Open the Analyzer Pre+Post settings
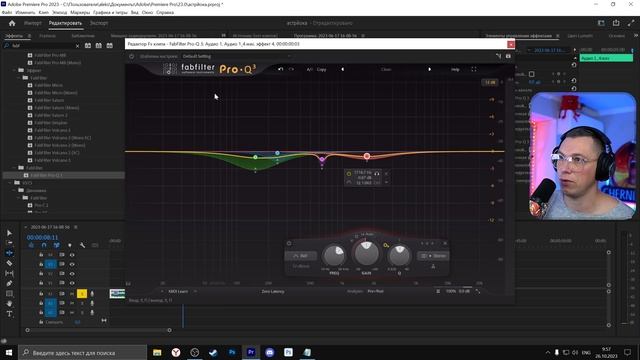Image resolution: width=640 pixels, height=360 pixels. [x=375, y=291]
